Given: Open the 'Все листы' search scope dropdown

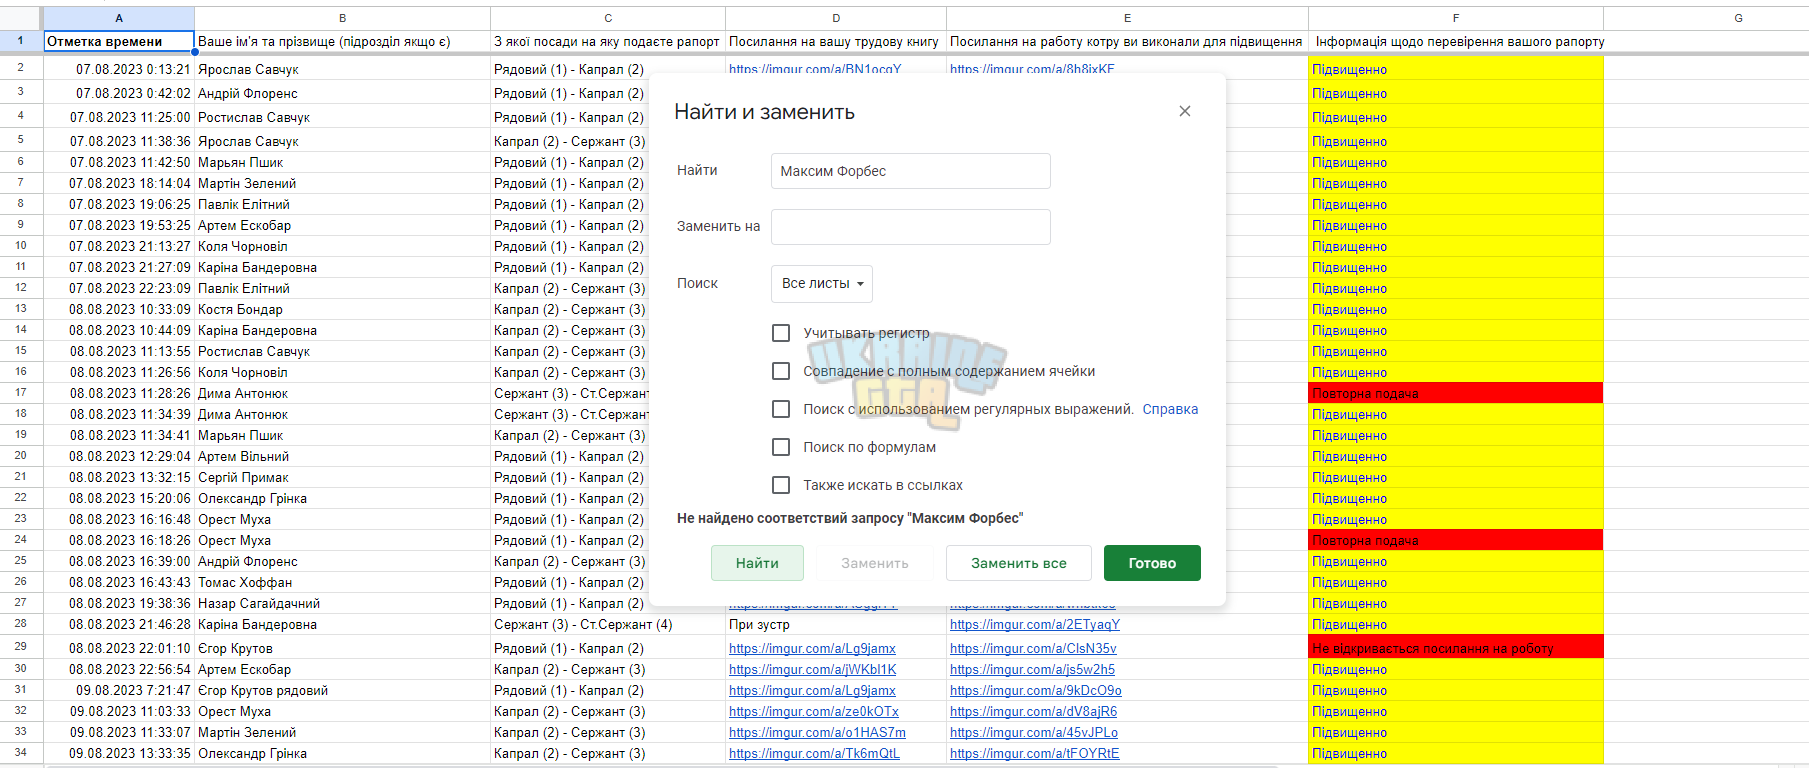Looking at the screenshot, I should 821,284.
